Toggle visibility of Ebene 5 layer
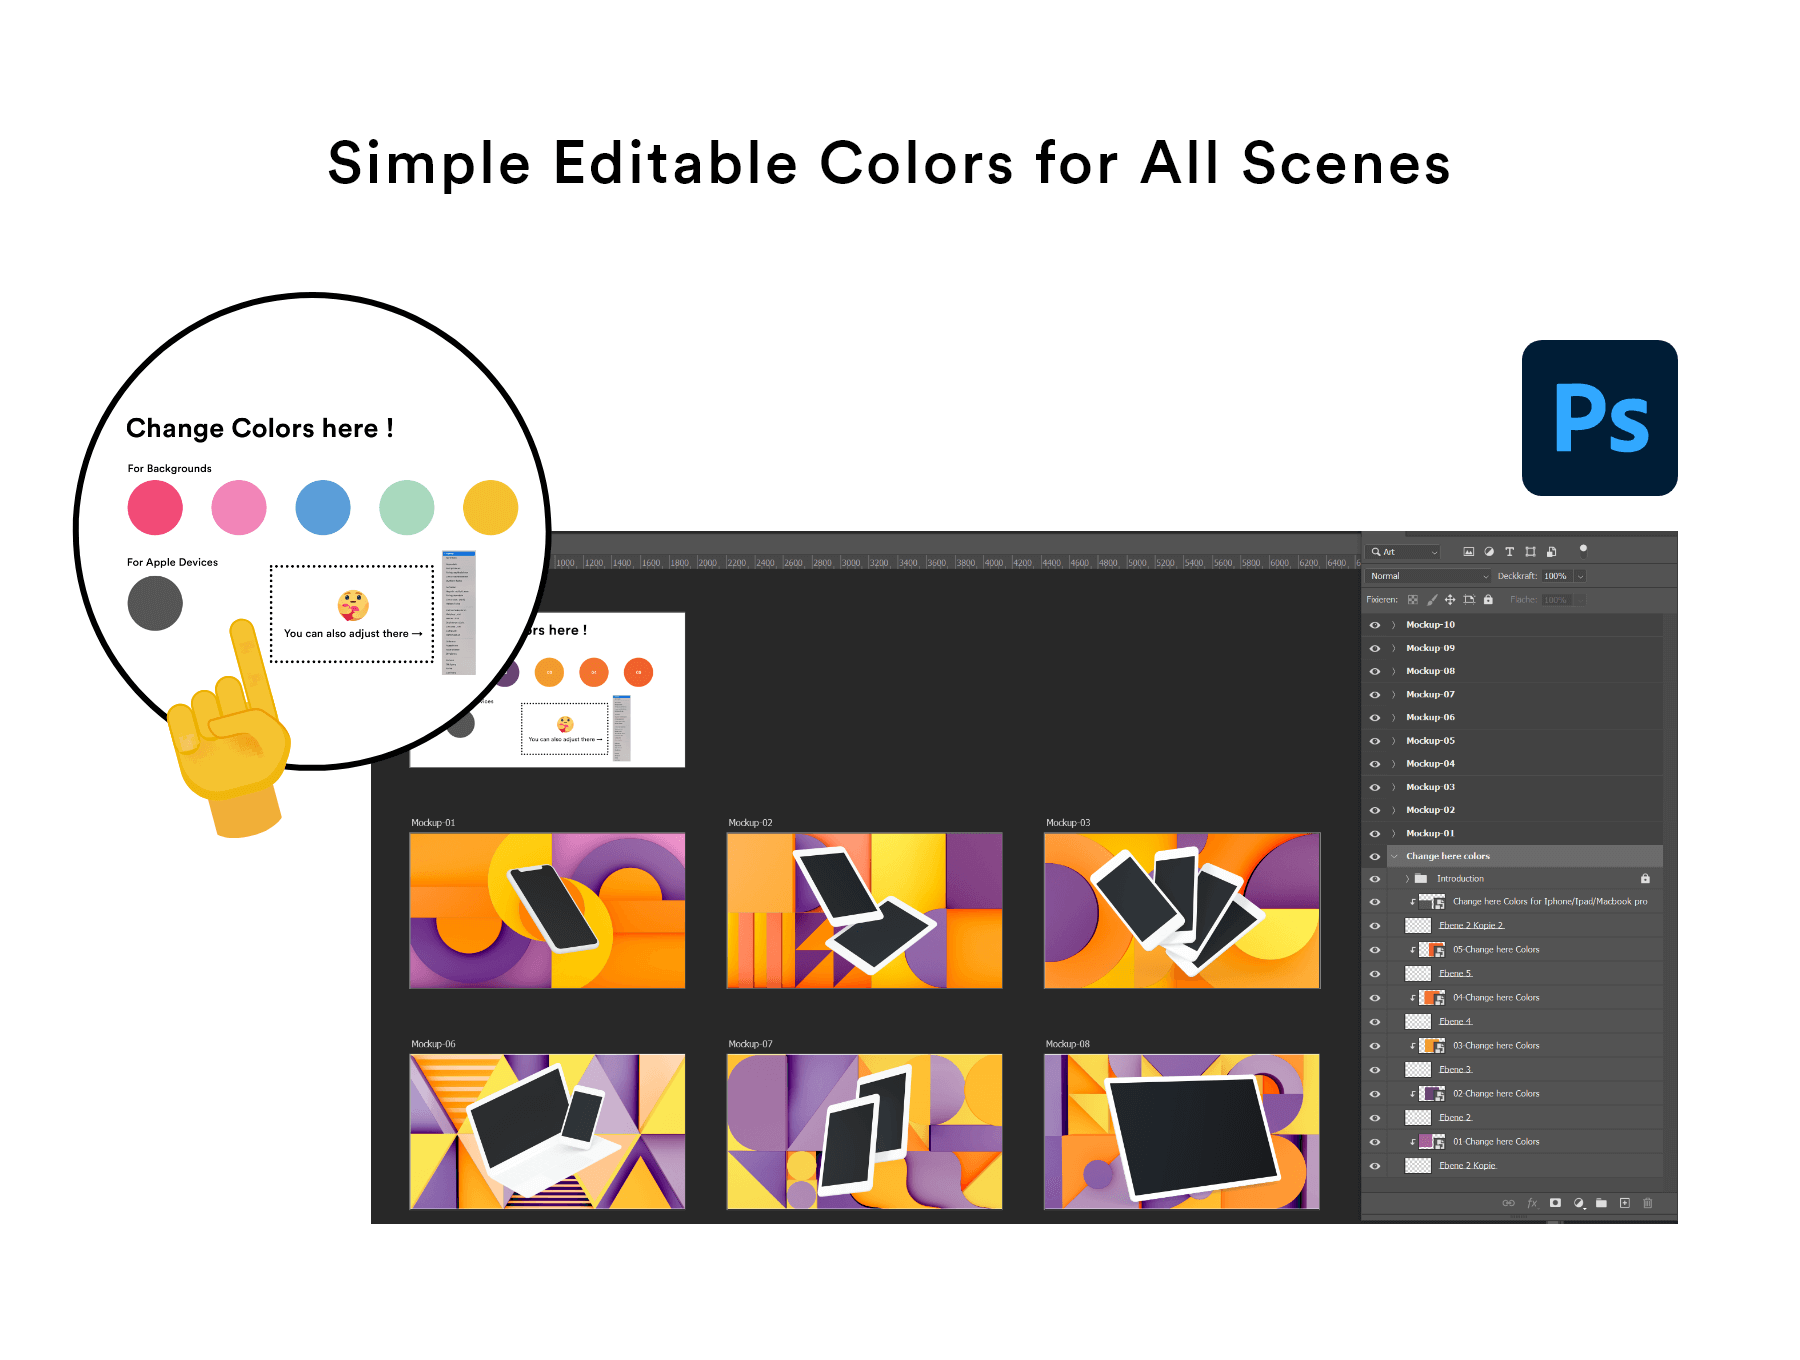This screenshot has width=1800, height=1360. point(1375,974)
